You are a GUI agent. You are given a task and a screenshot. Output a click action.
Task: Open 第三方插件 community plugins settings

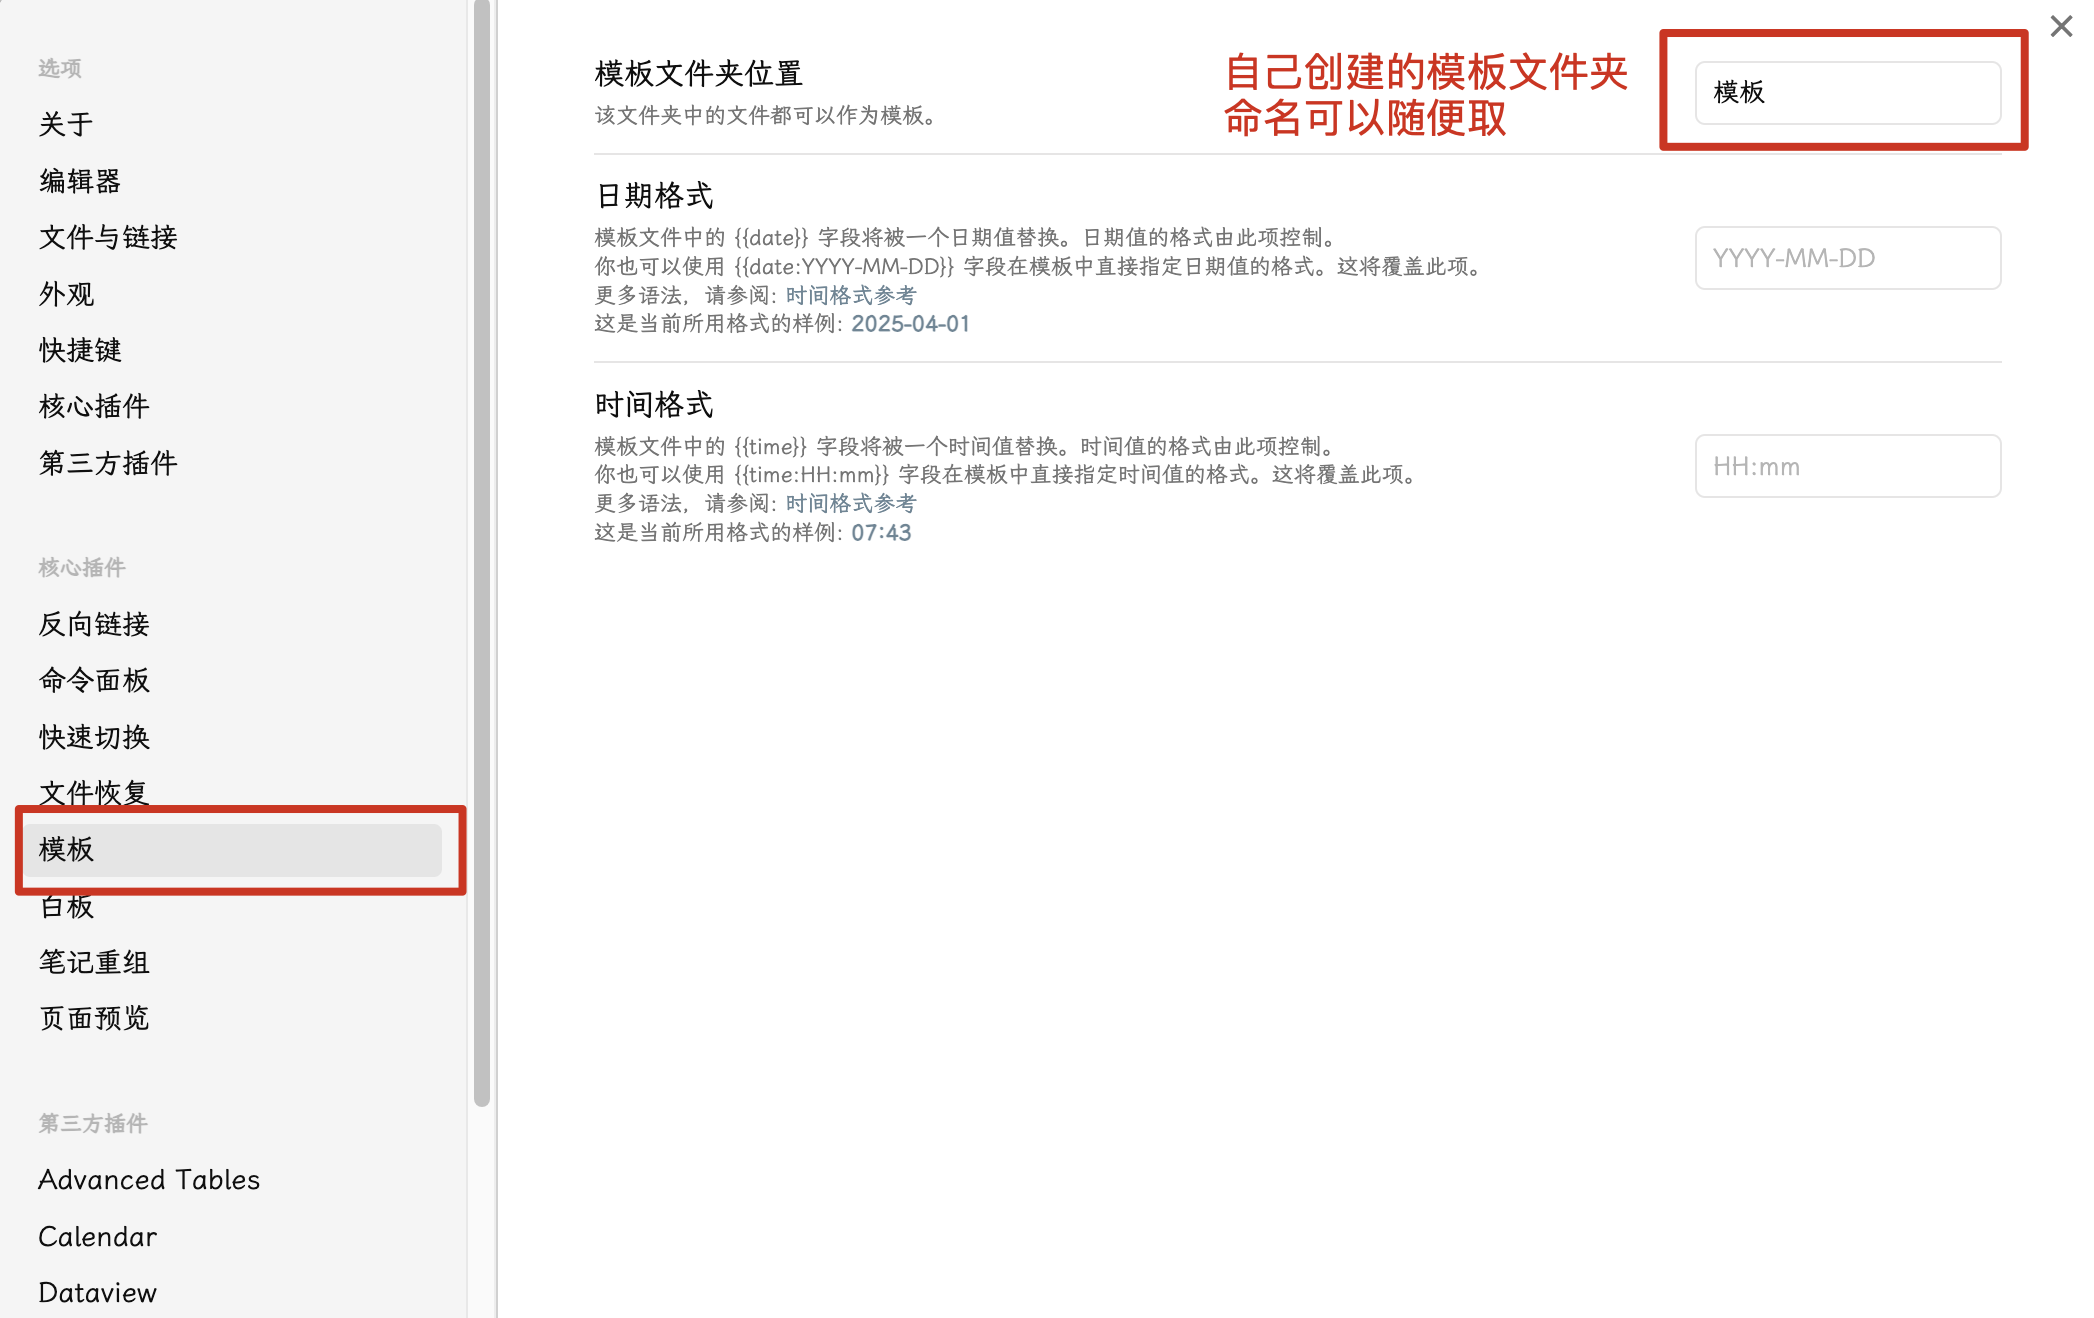pyautogui.click(x=108, y=463)
